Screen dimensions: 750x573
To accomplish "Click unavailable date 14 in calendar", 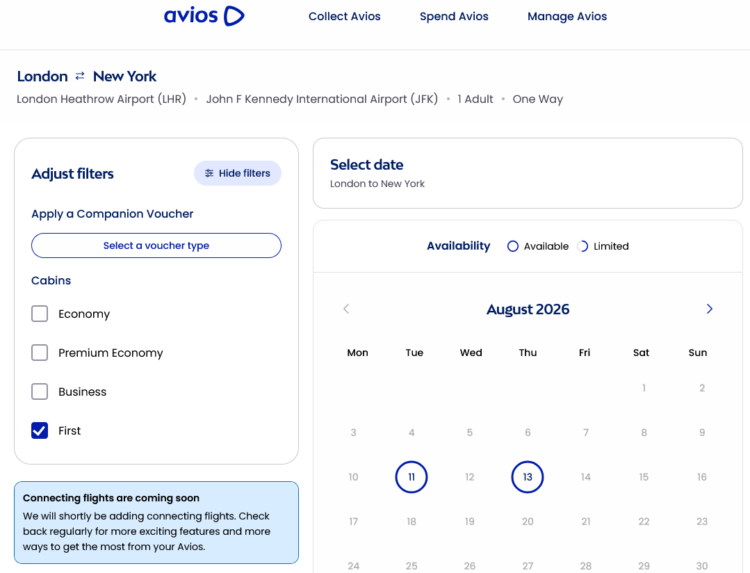I will pos(585,477).
